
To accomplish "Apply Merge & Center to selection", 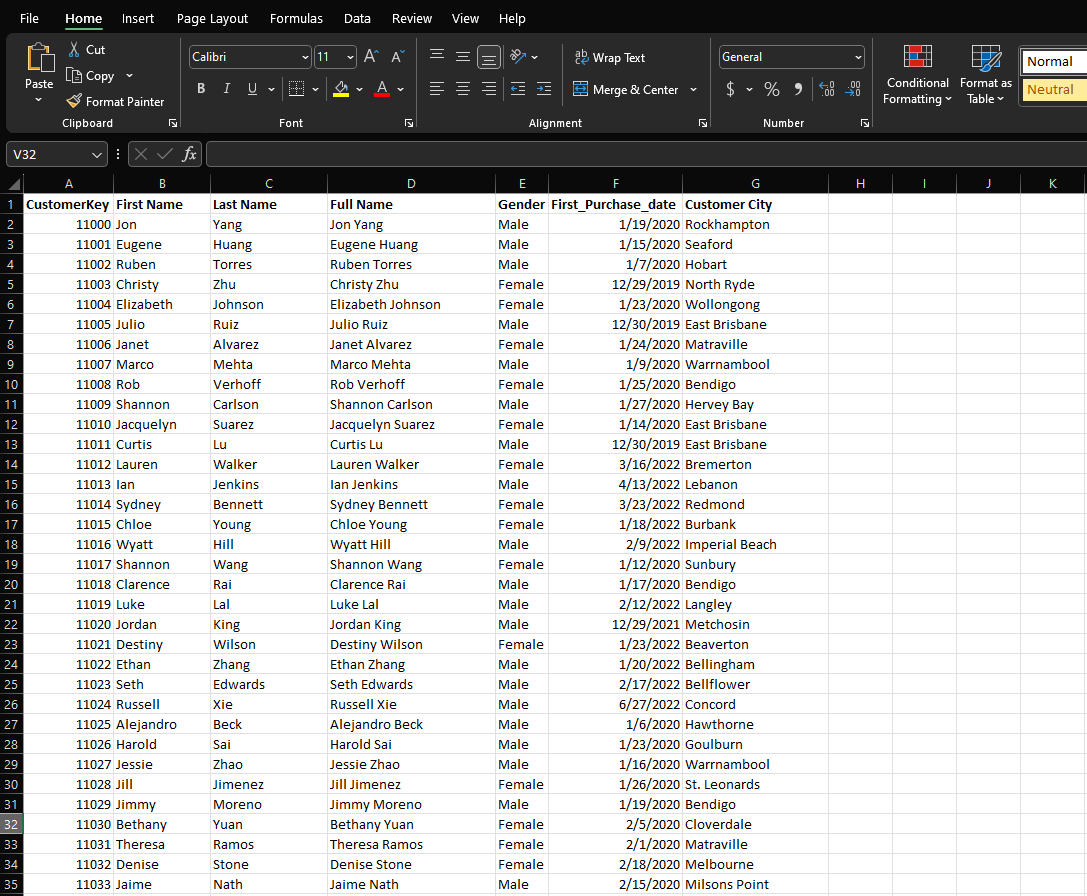I will tap(627, 89).
